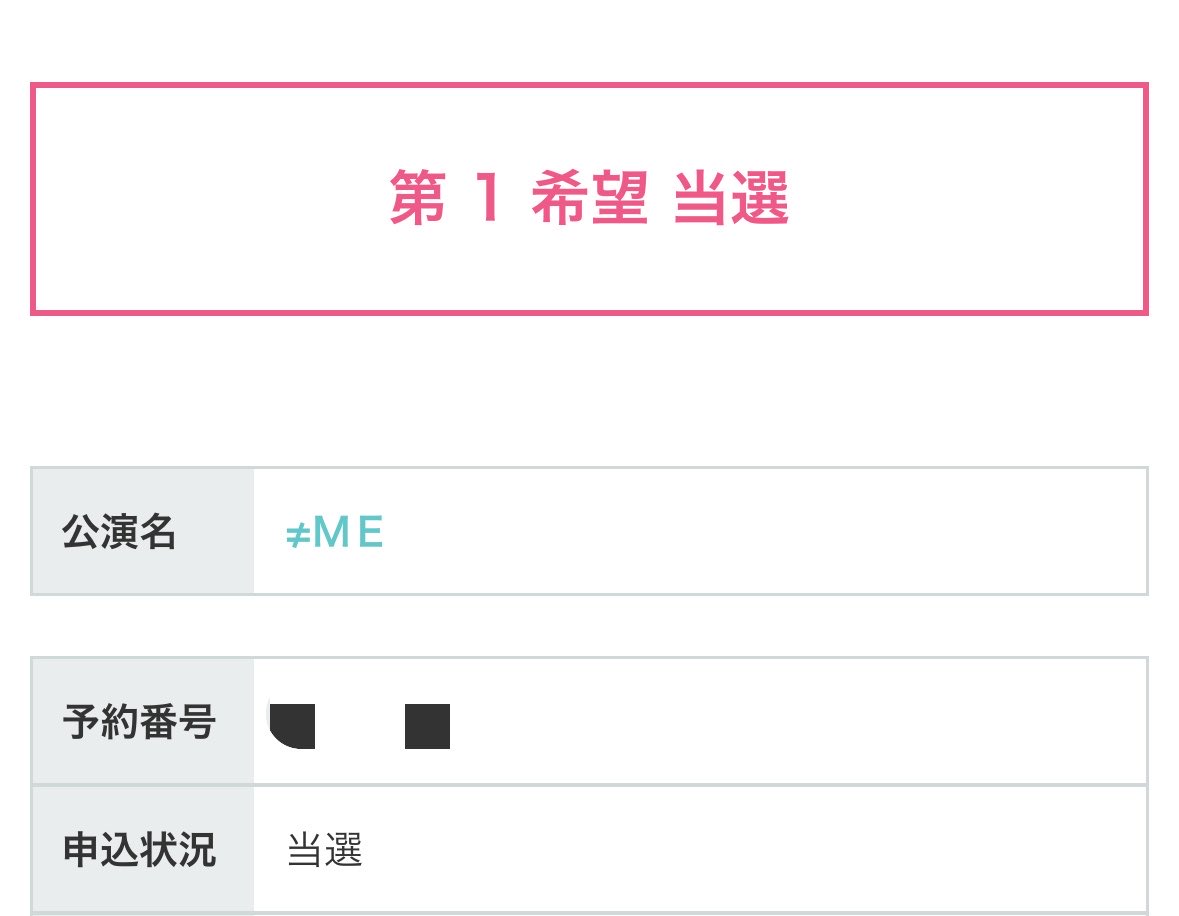
Task: Click the 第 character in pink banner
Action: 418,198
